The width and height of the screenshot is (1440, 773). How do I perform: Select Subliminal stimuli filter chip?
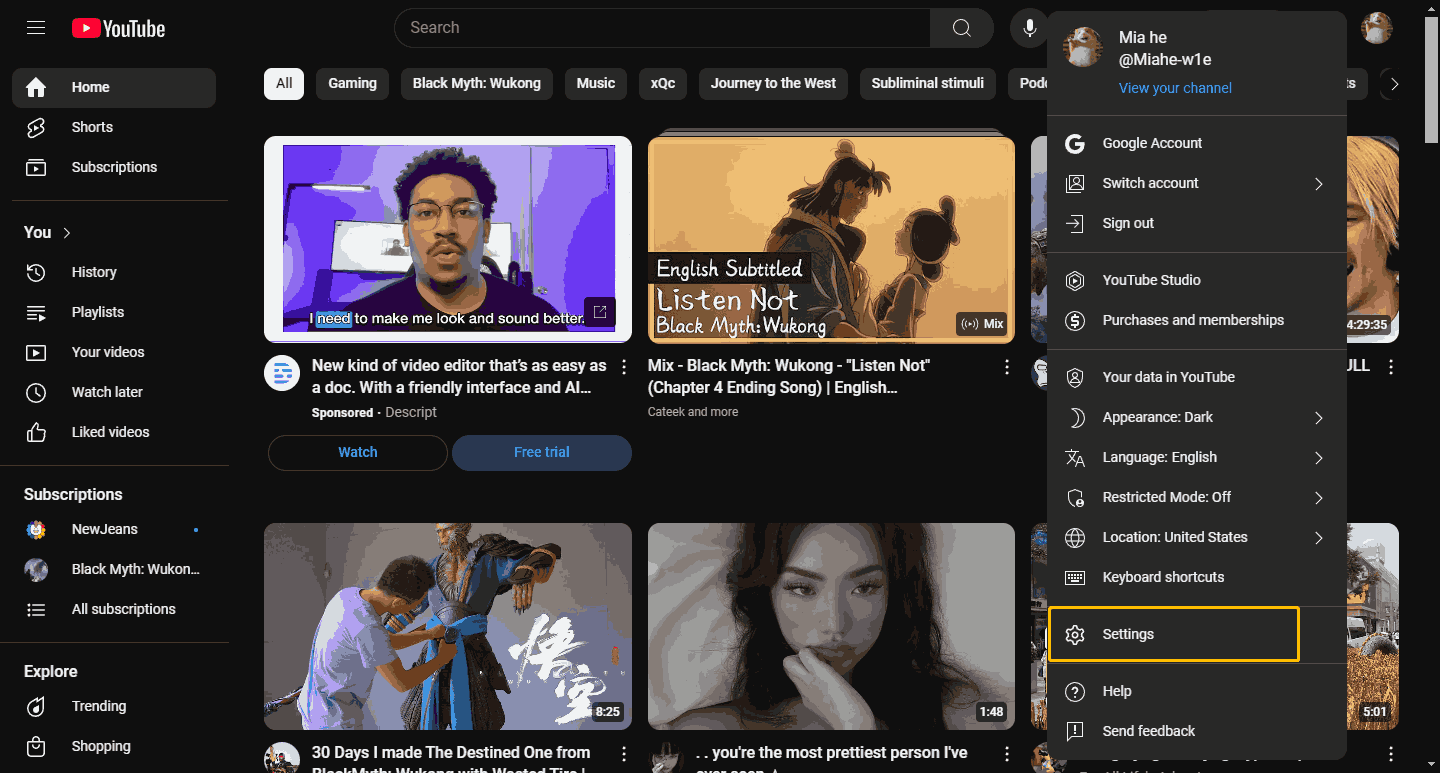point(928,84)
